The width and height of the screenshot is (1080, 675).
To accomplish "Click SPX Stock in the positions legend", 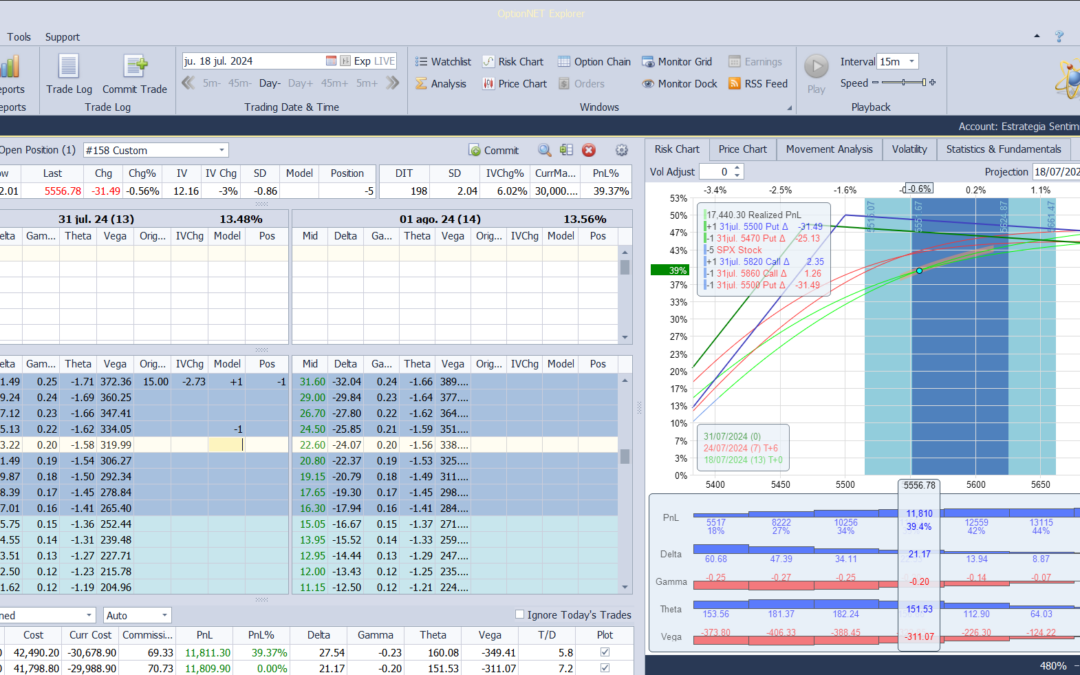I will (738, 250).
